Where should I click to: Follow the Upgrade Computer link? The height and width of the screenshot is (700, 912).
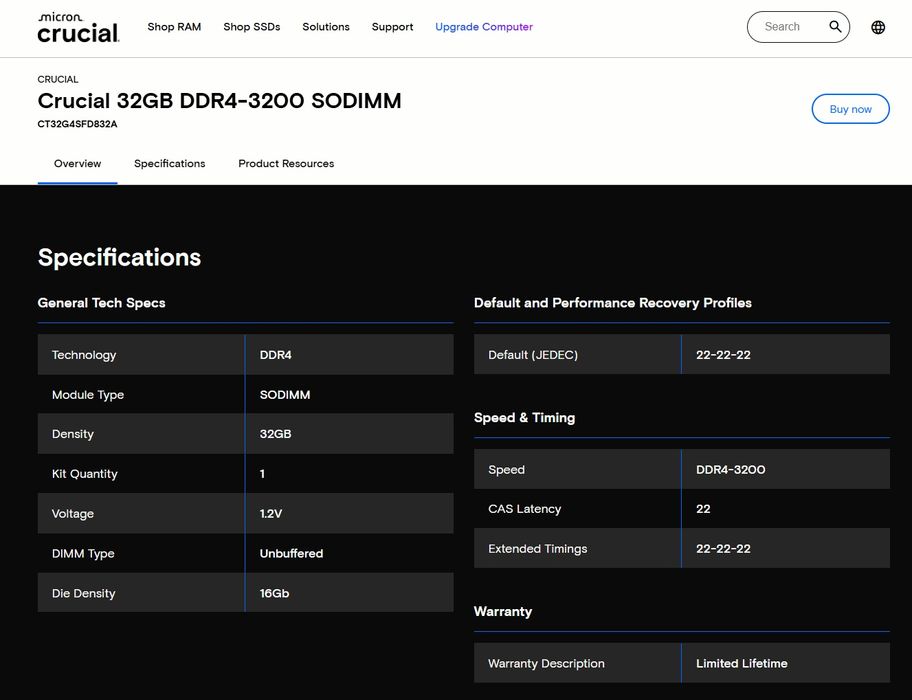click(484, 27)
